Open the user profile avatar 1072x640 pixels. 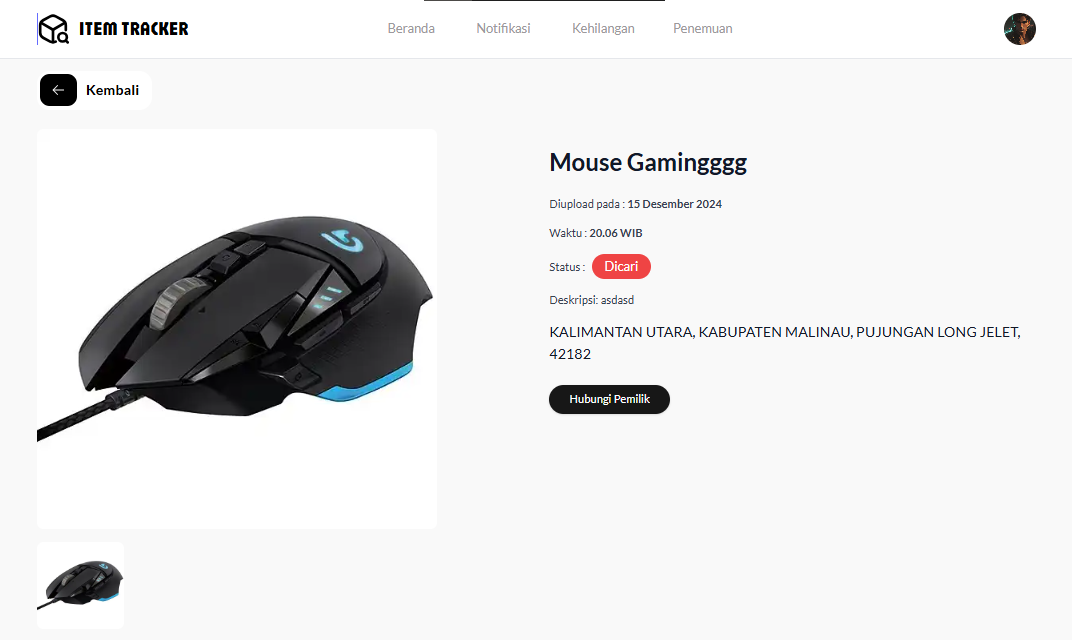coord(1019,29)
